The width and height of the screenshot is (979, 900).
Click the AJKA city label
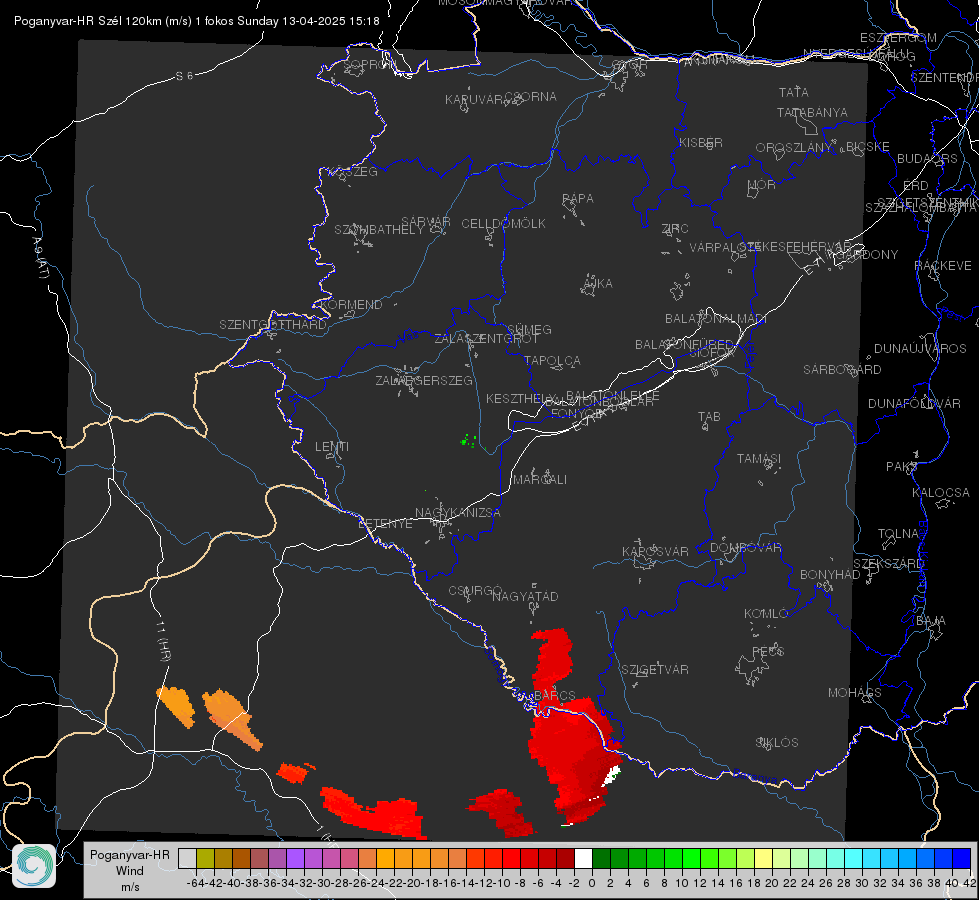(598, 284)
